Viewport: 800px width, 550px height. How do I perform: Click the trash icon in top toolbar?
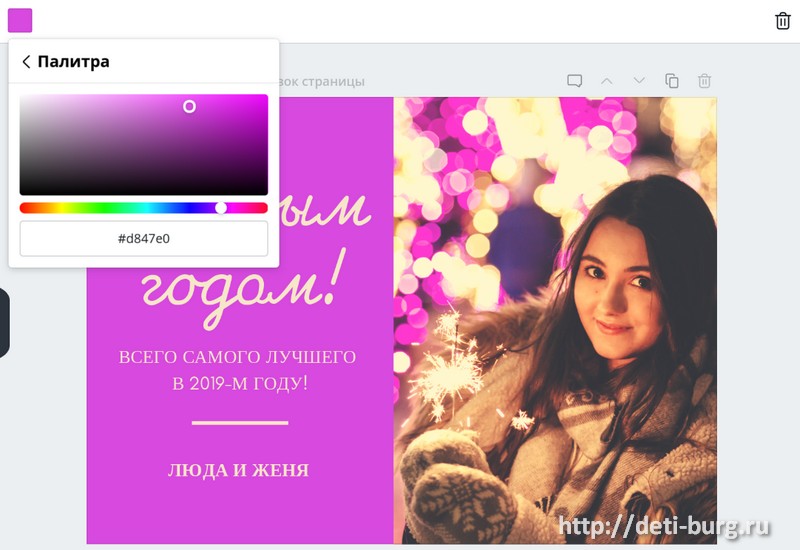click(x=783, y=21)
